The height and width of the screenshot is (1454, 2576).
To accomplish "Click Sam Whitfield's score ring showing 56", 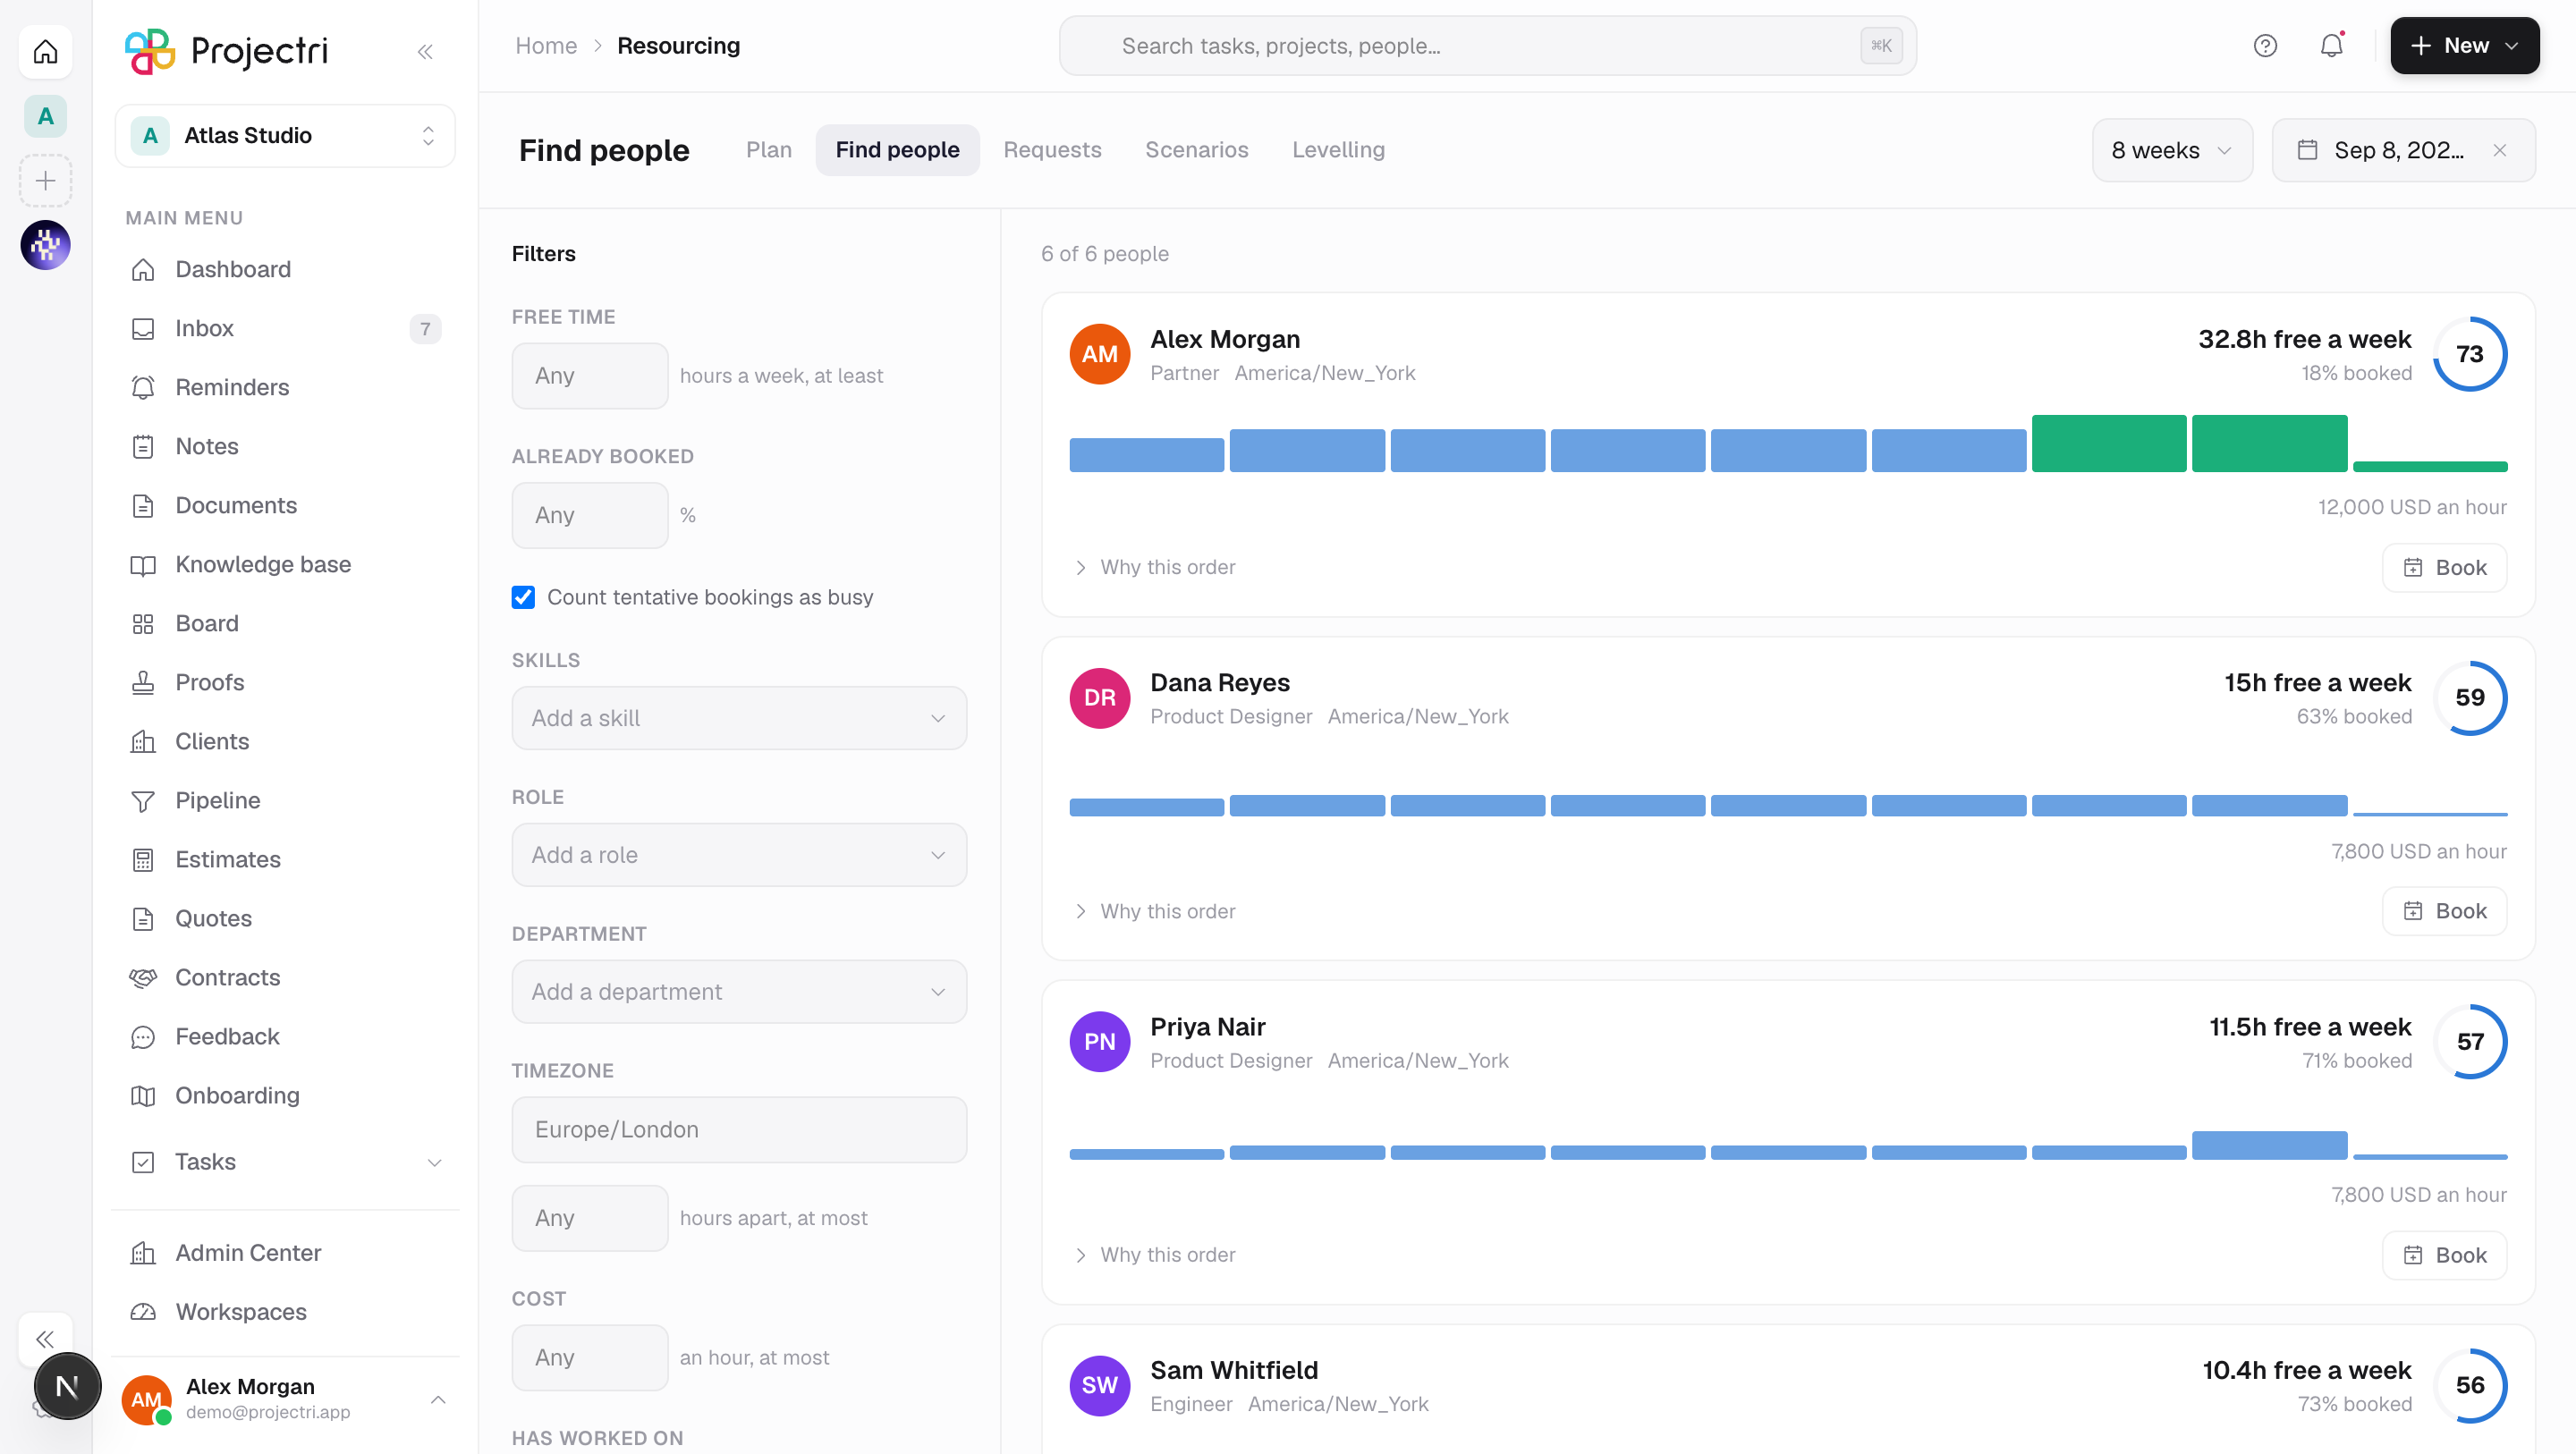I will pyautogui.click(x=2470, y=1386).
